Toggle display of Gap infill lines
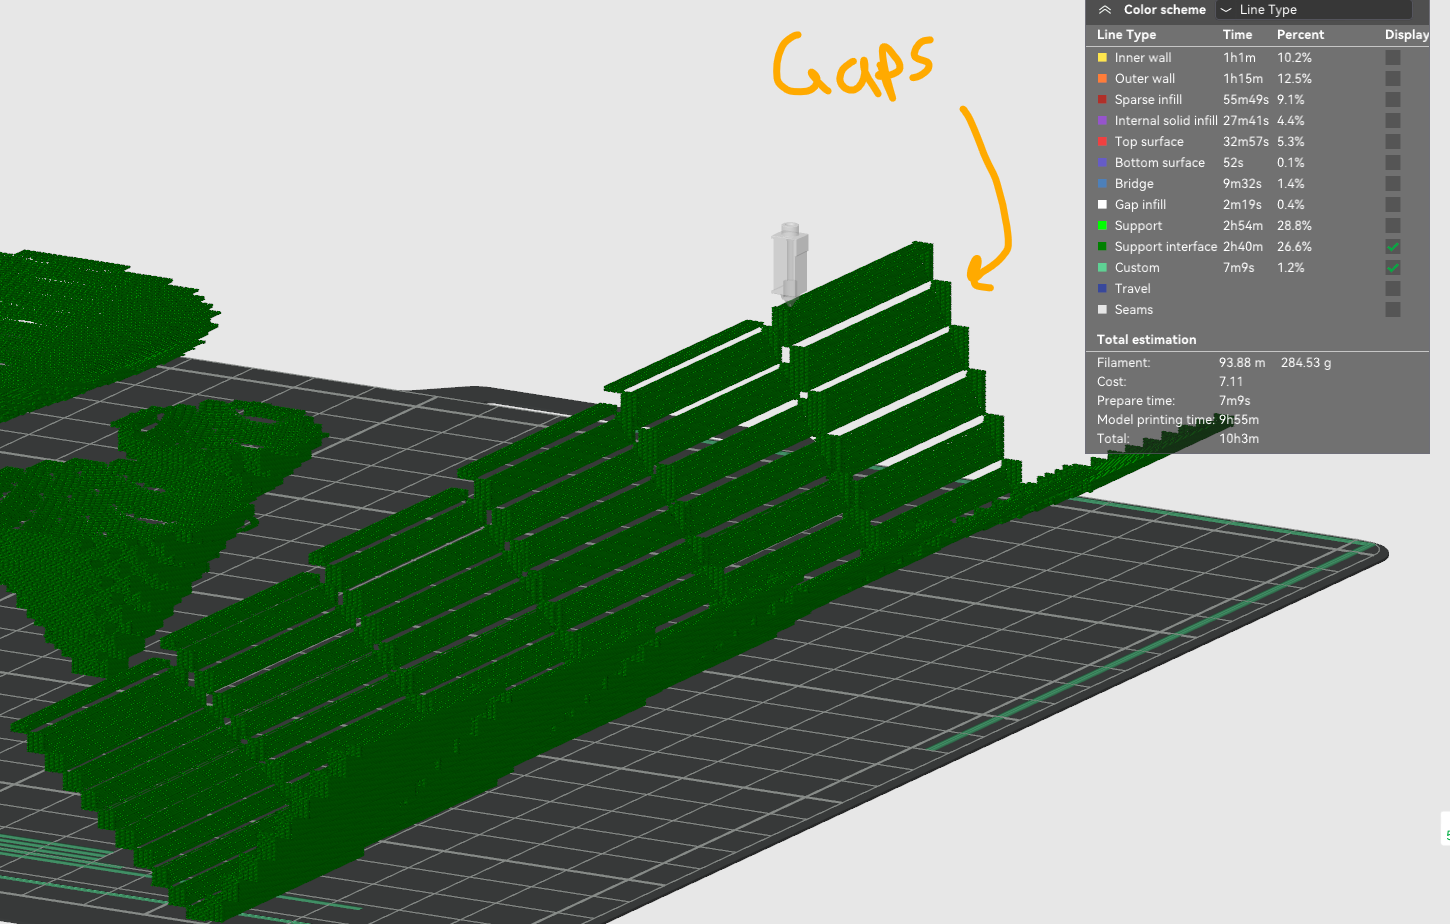1450x924 pixels. pos(1393,205)
